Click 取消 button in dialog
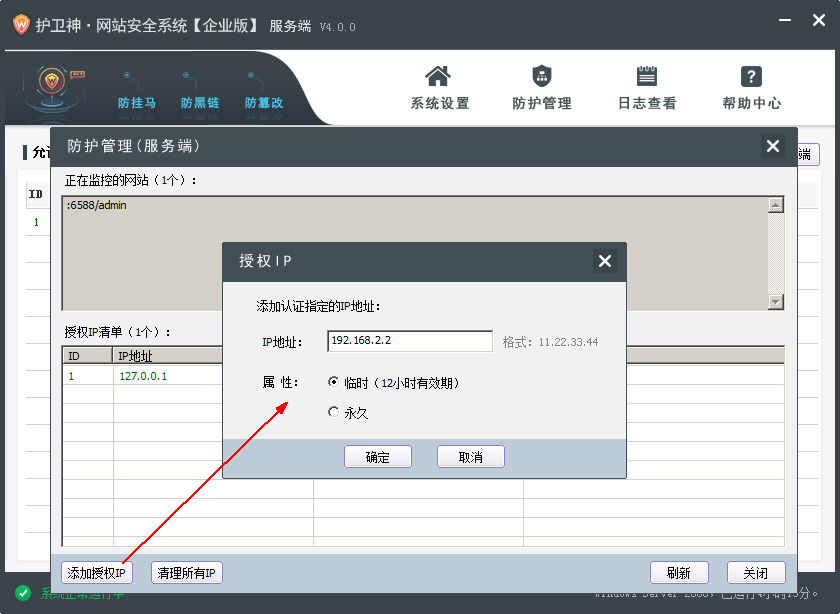This screenshot has width=840, height=614. (x=470, y=457)
